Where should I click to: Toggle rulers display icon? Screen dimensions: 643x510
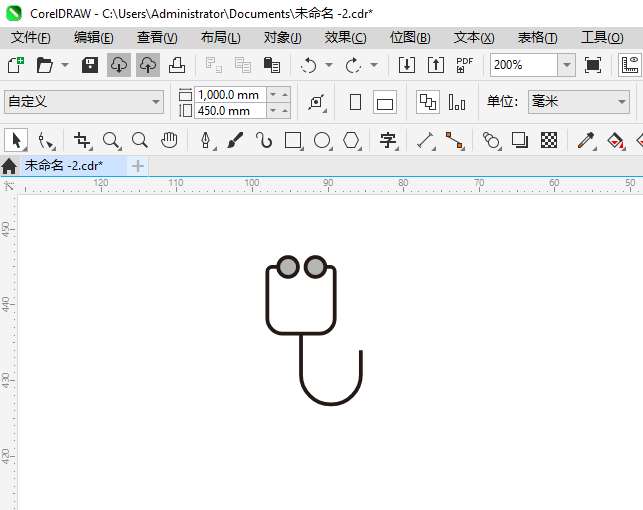coord(630,65)
